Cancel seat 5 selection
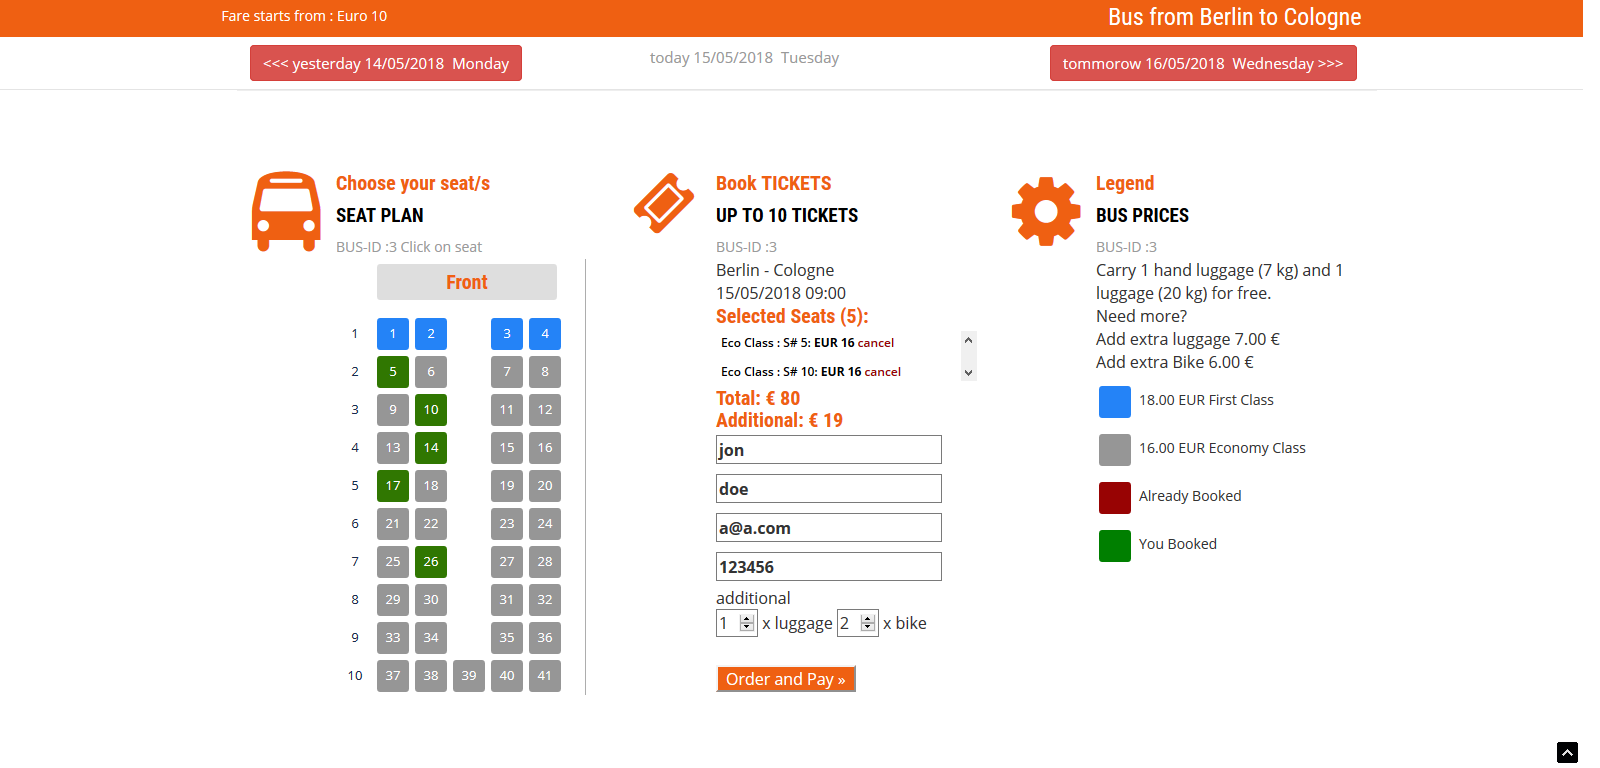The width and height of the screenshot is (1600, 768). (x=876, y=343)
